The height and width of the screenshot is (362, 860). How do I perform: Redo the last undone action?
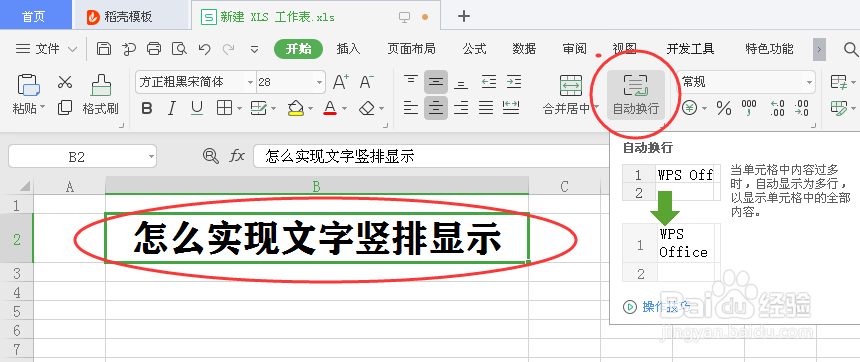pos(229,49)
